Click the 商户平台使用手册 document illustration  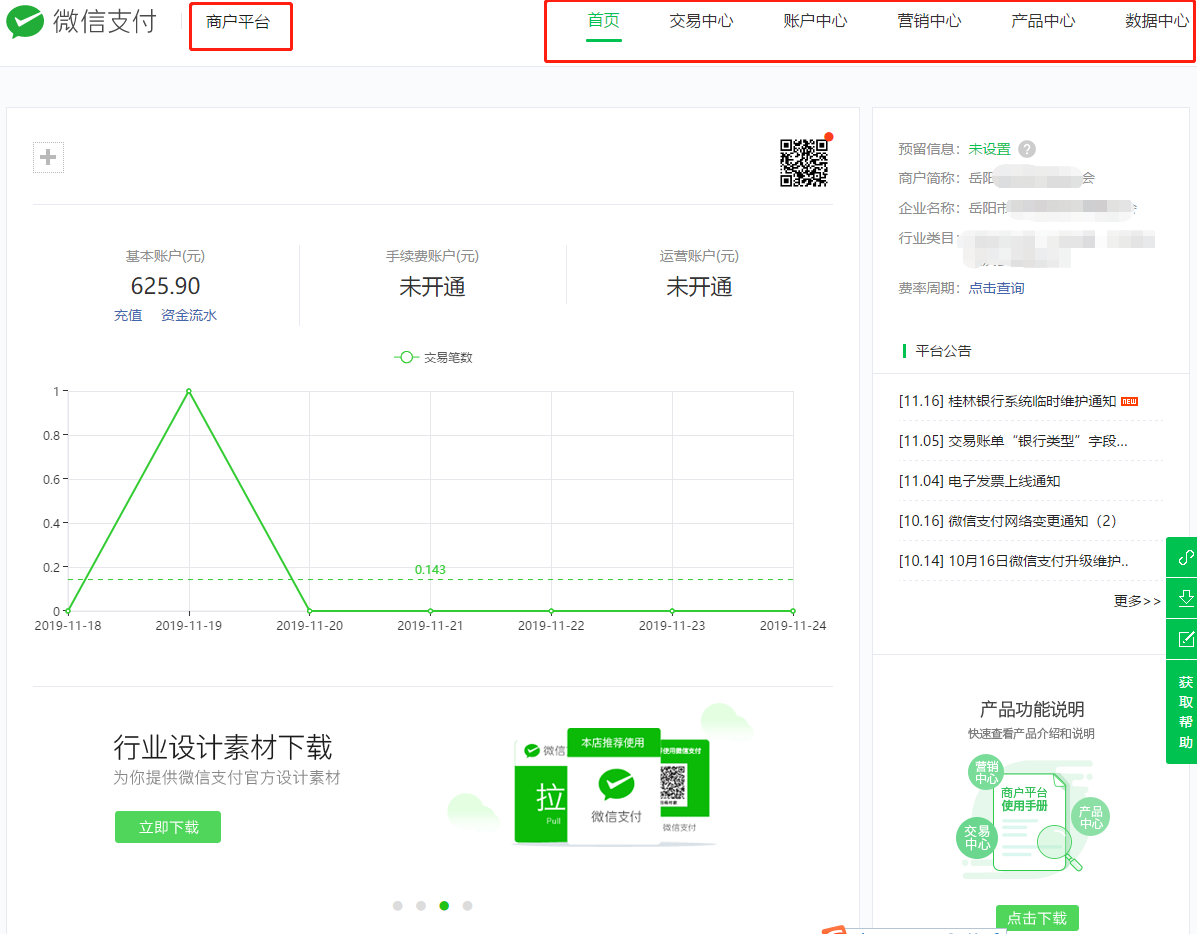click(1029, 821)
